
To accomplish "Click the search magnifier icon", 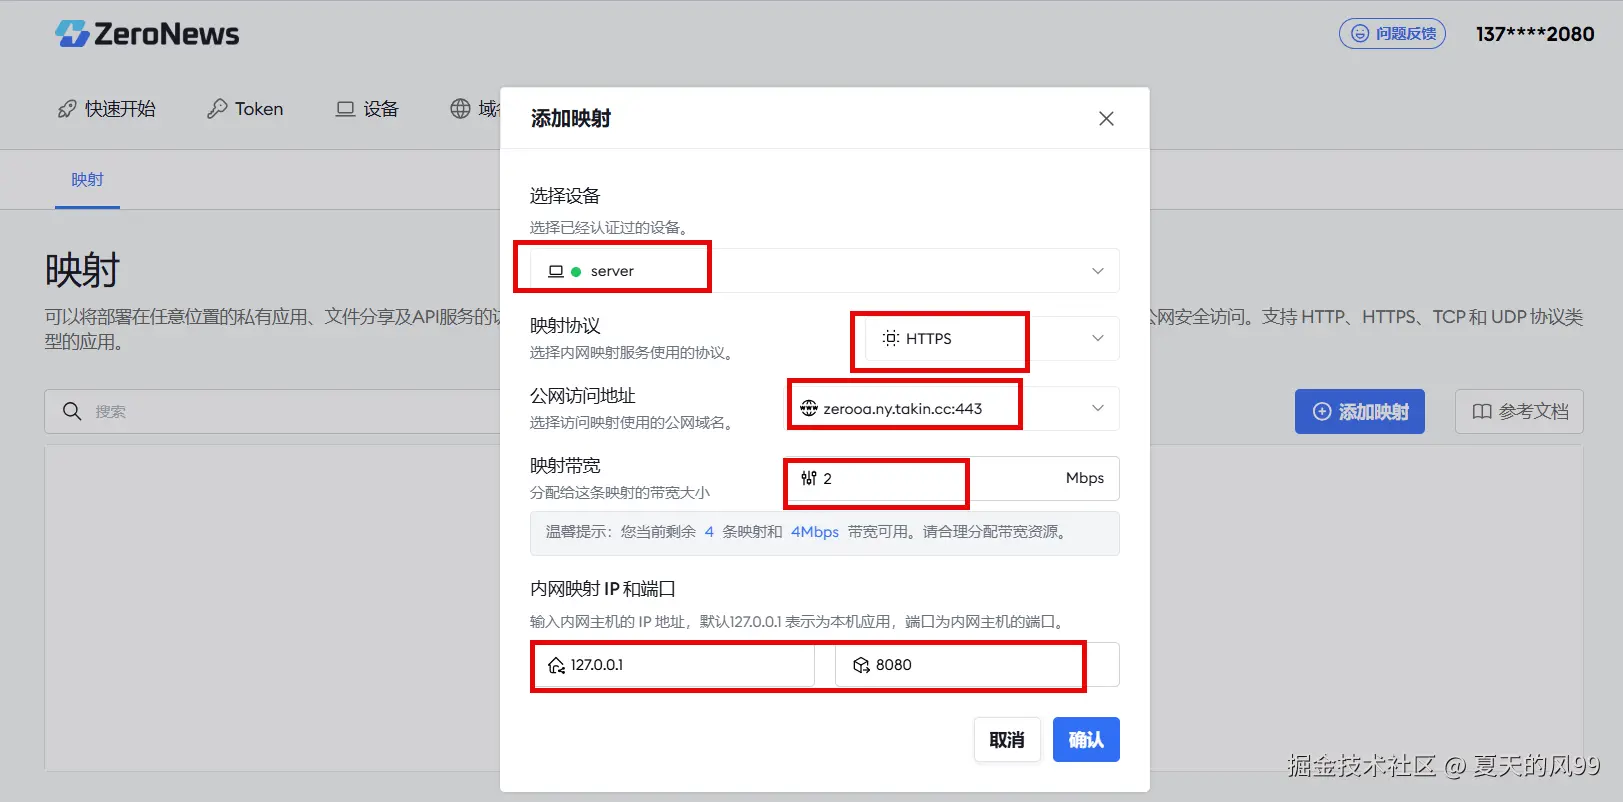I will click(x=72, y=411).
